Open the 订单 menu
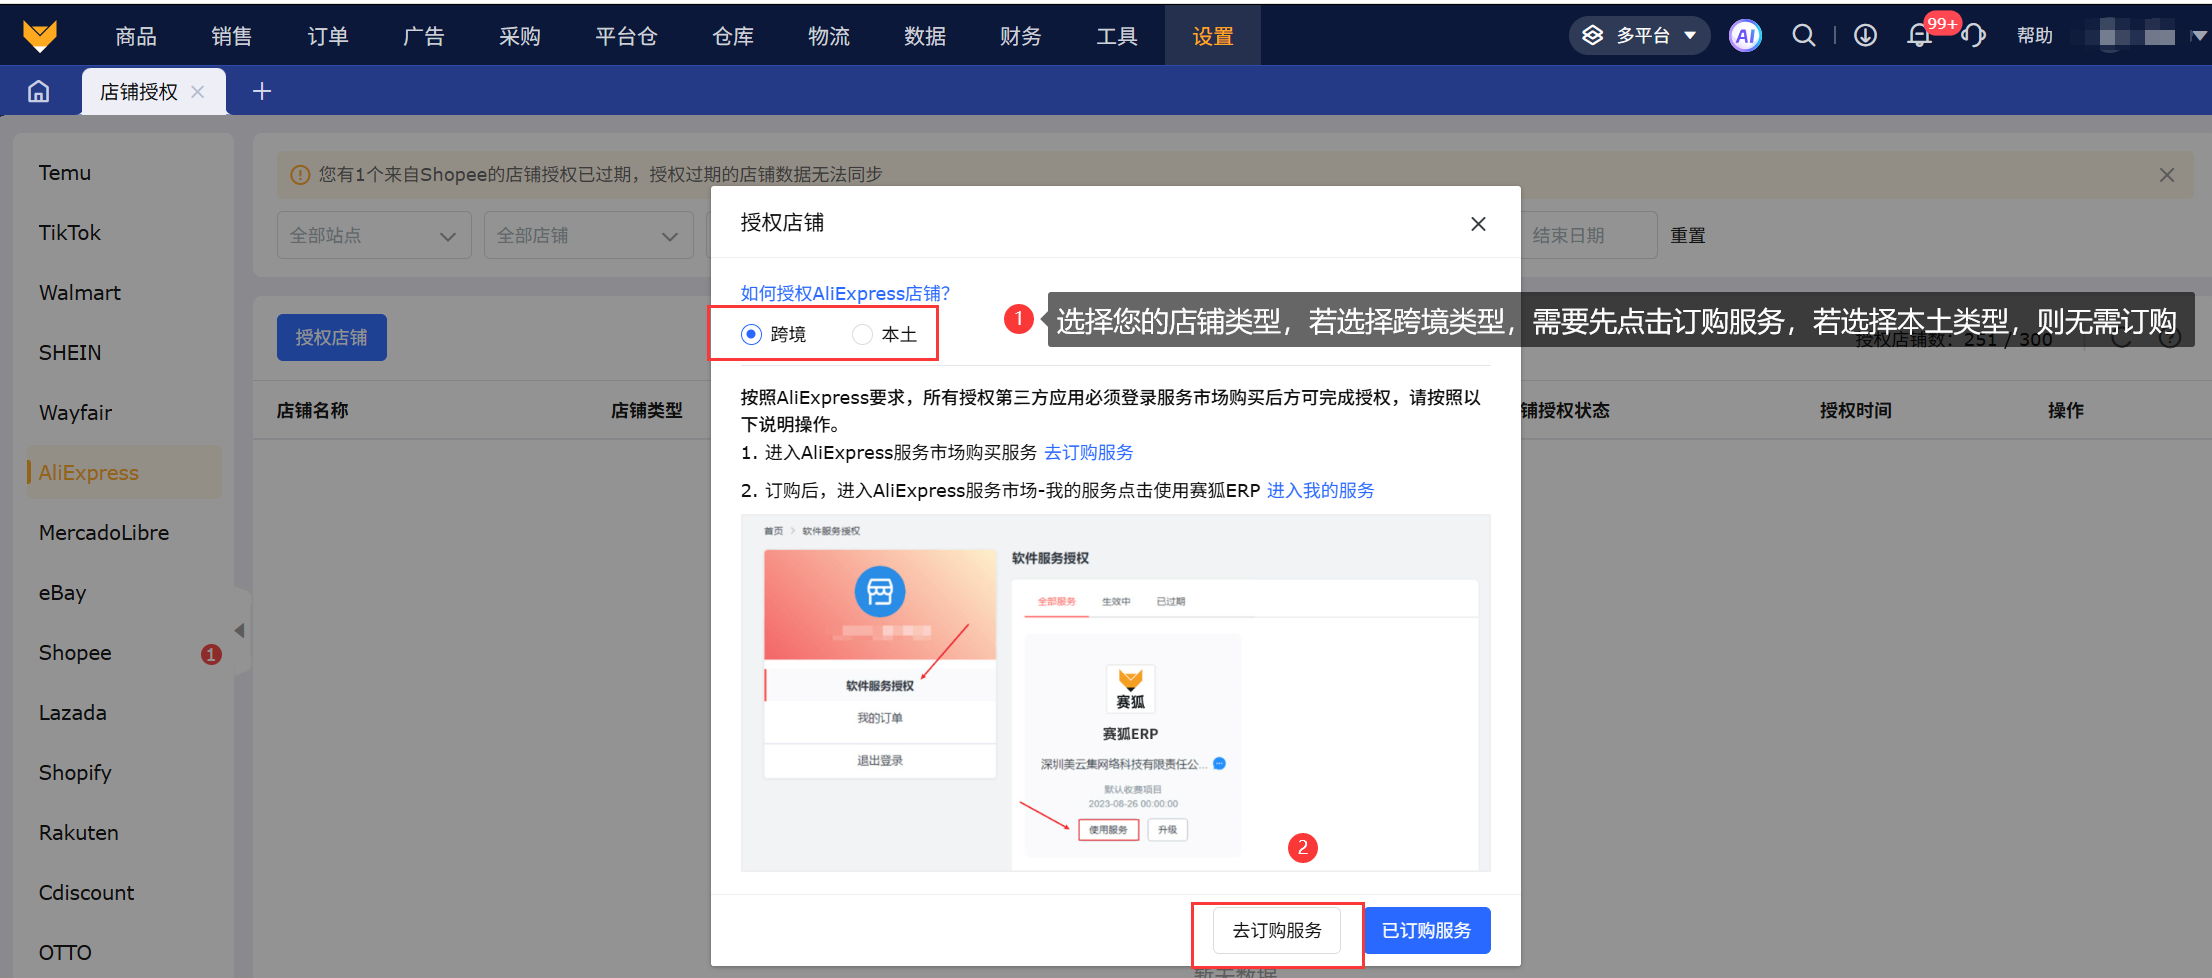2212x978 pixels. (328, 36)
